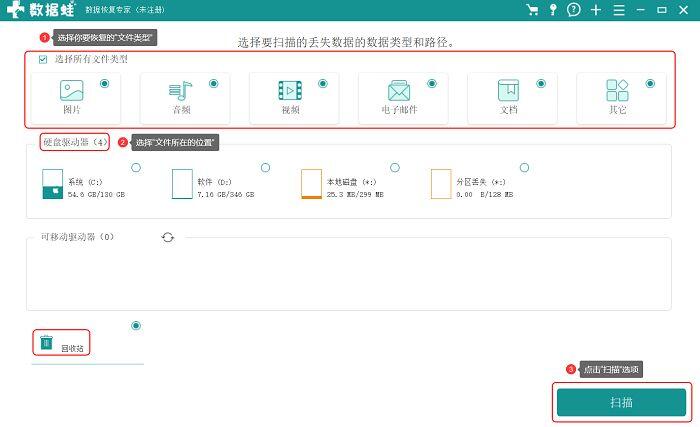Select the 系统 (C:) drive radio button
The image size is (700, 427).
[136, 167]
